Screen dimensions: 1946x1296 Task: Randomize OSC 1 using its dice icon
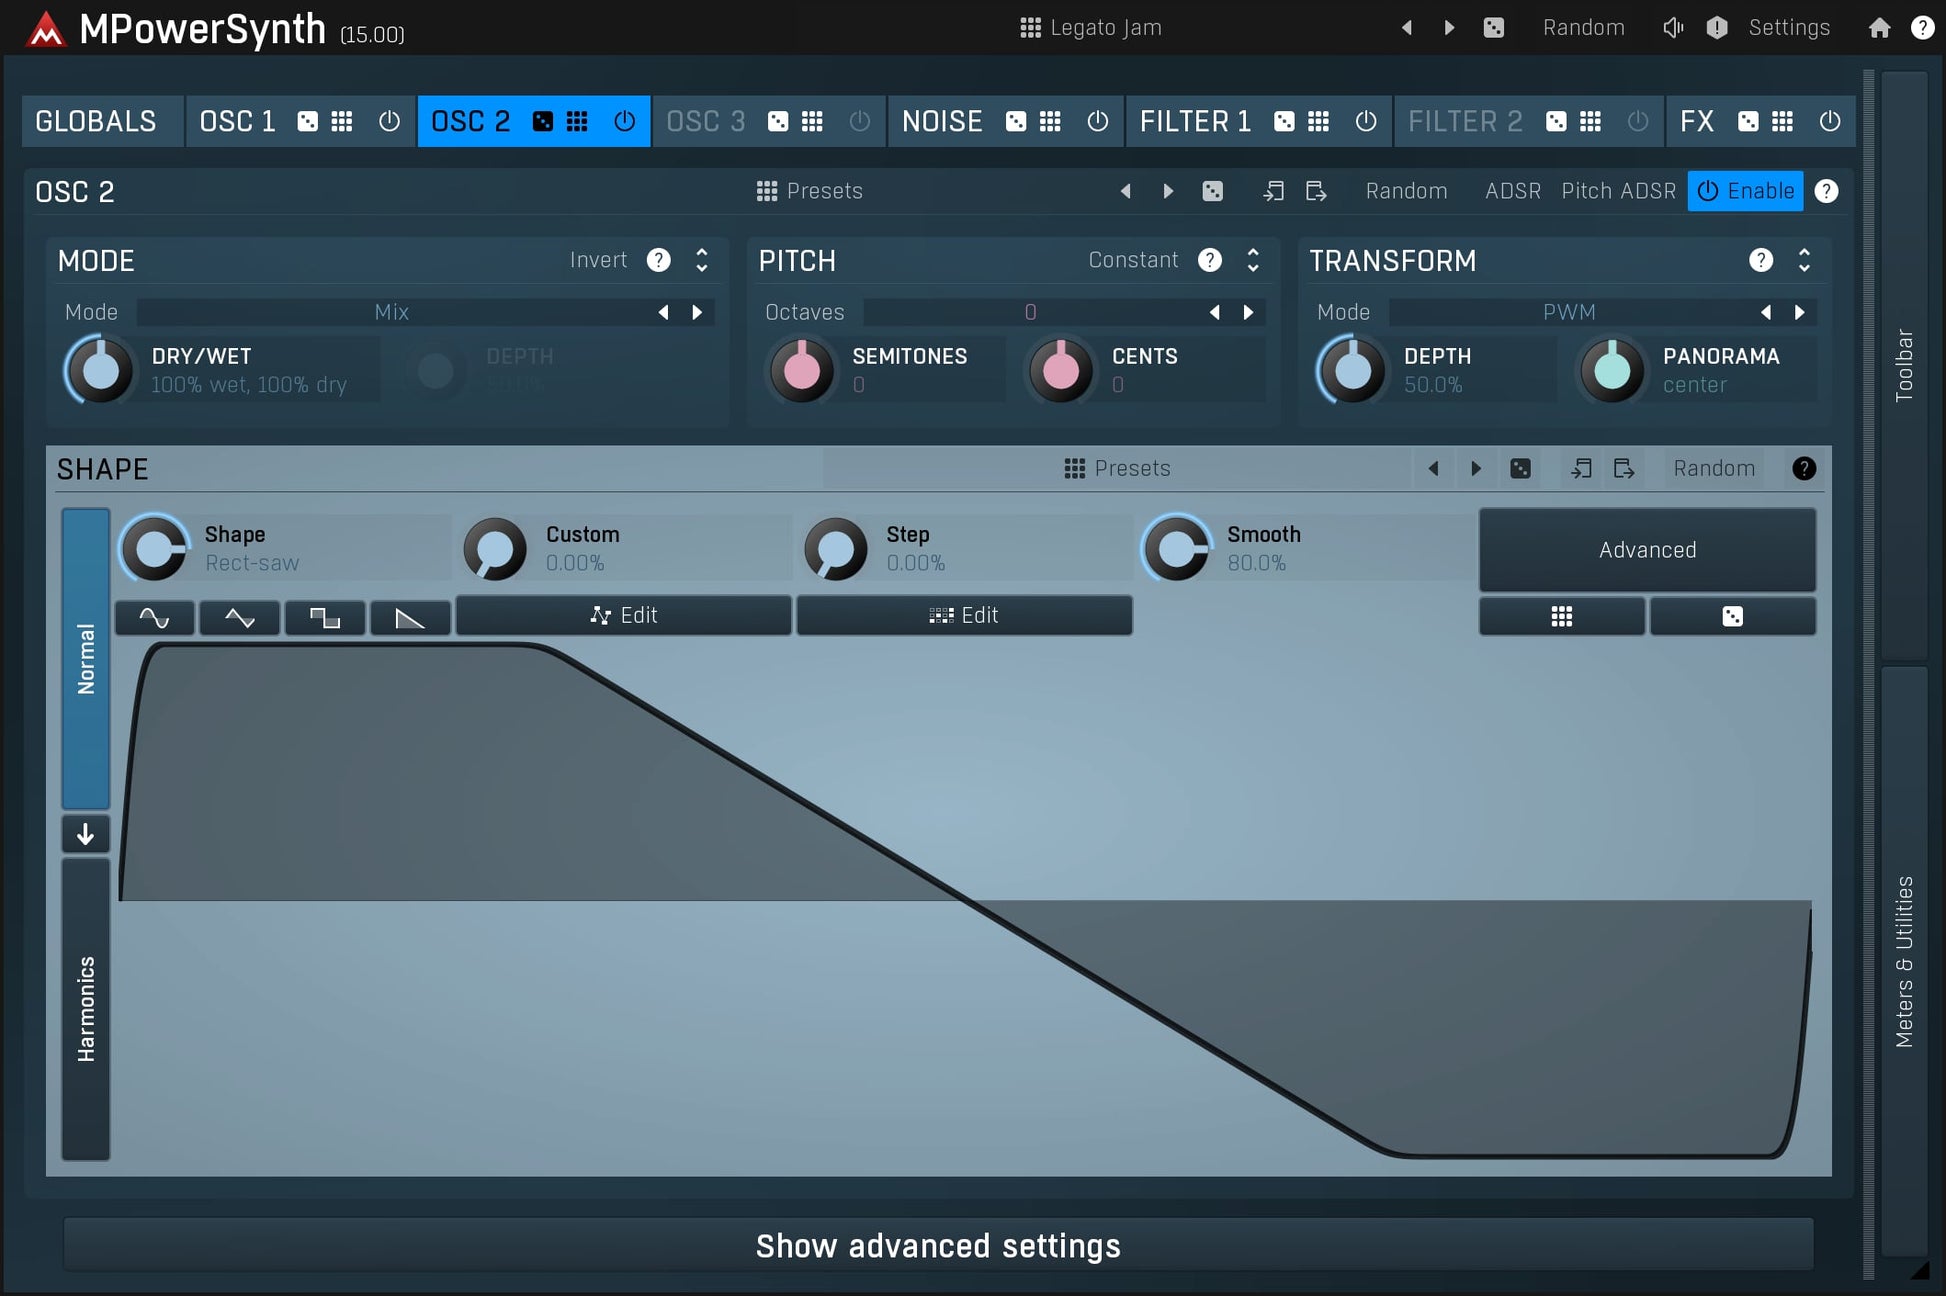(x=306, y=121)
